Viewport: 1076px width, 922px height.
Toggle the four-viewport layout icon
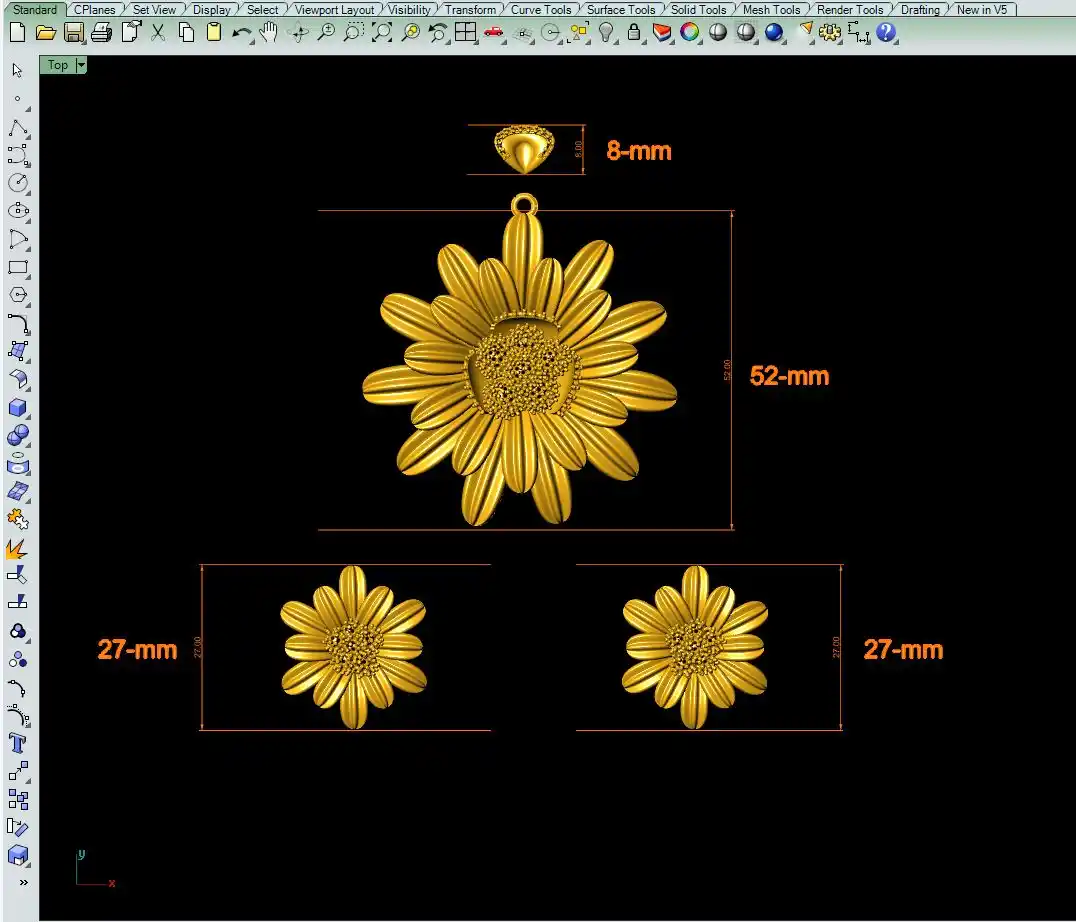[x=465, y=32]
